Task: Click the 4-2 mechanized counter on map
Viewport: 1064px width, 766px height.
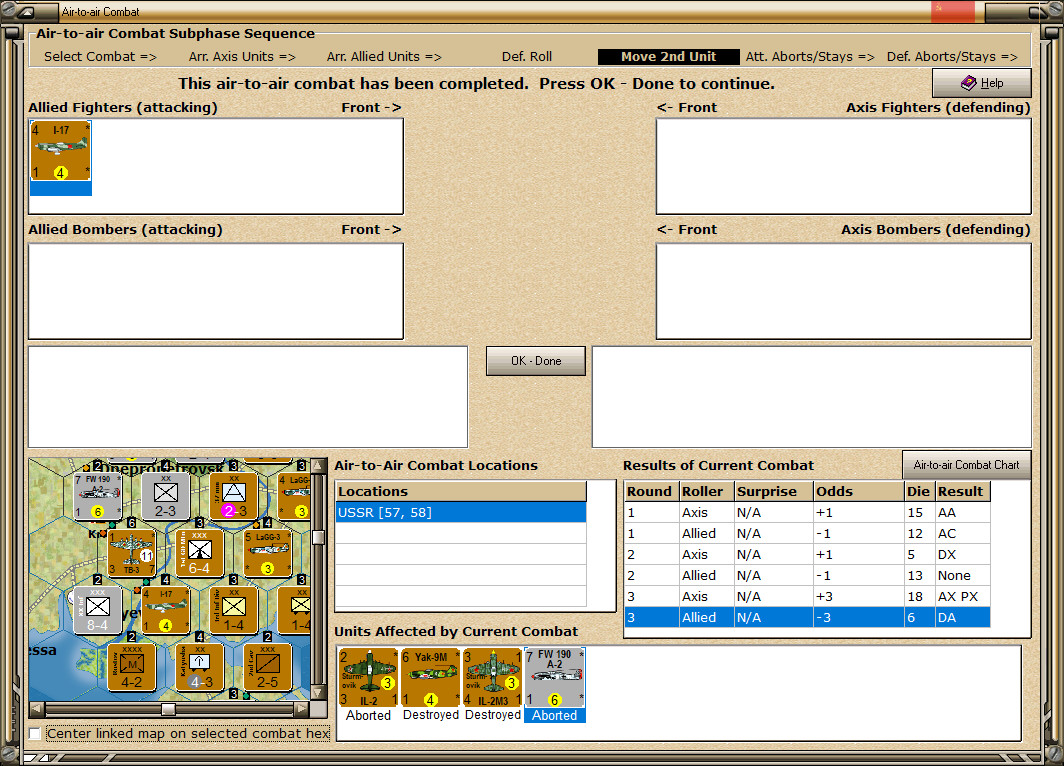Action: pyautogui.click(x=132, y=667)
